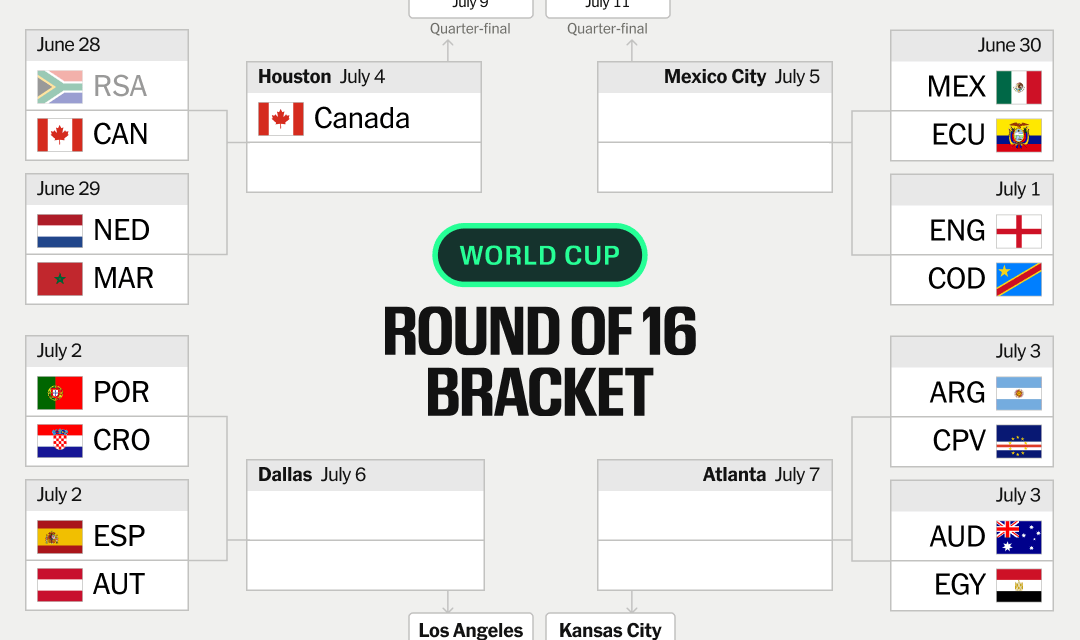1080x640 pixels.
Task: Click the Morocco flag beside MAR
Action: pos(60,279)
